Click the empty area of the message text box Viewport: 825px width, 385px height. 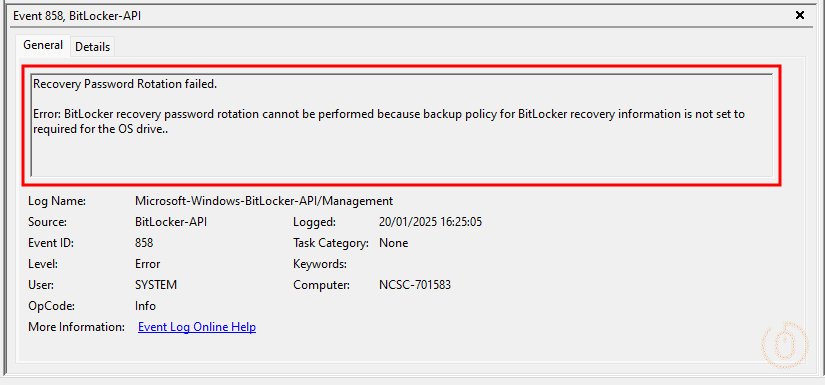[401, 158]
